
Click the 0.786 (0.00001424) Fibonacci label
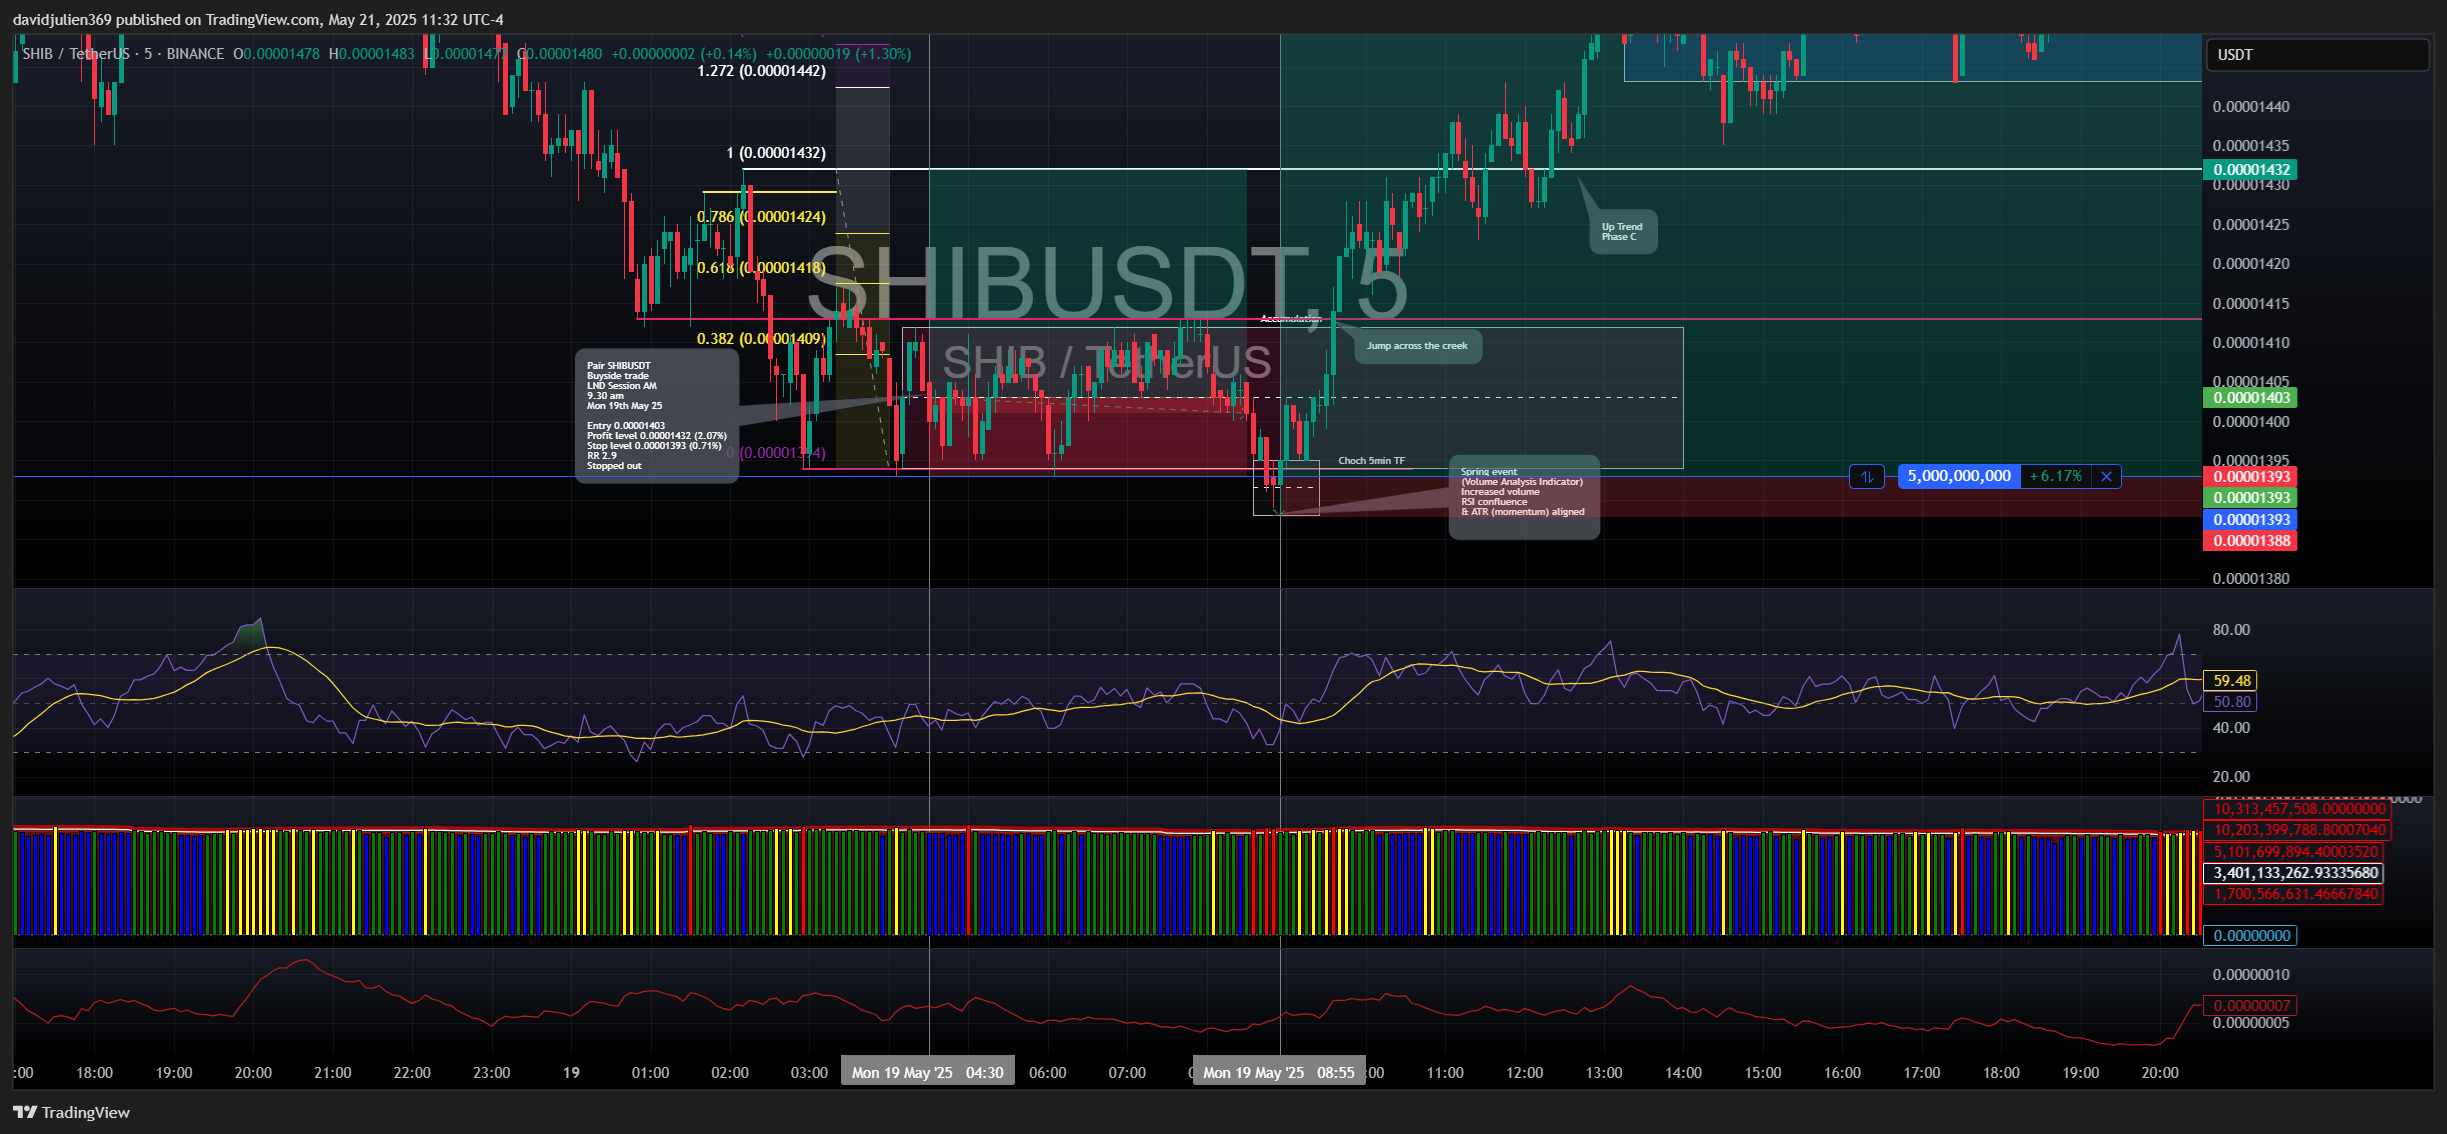761,217
